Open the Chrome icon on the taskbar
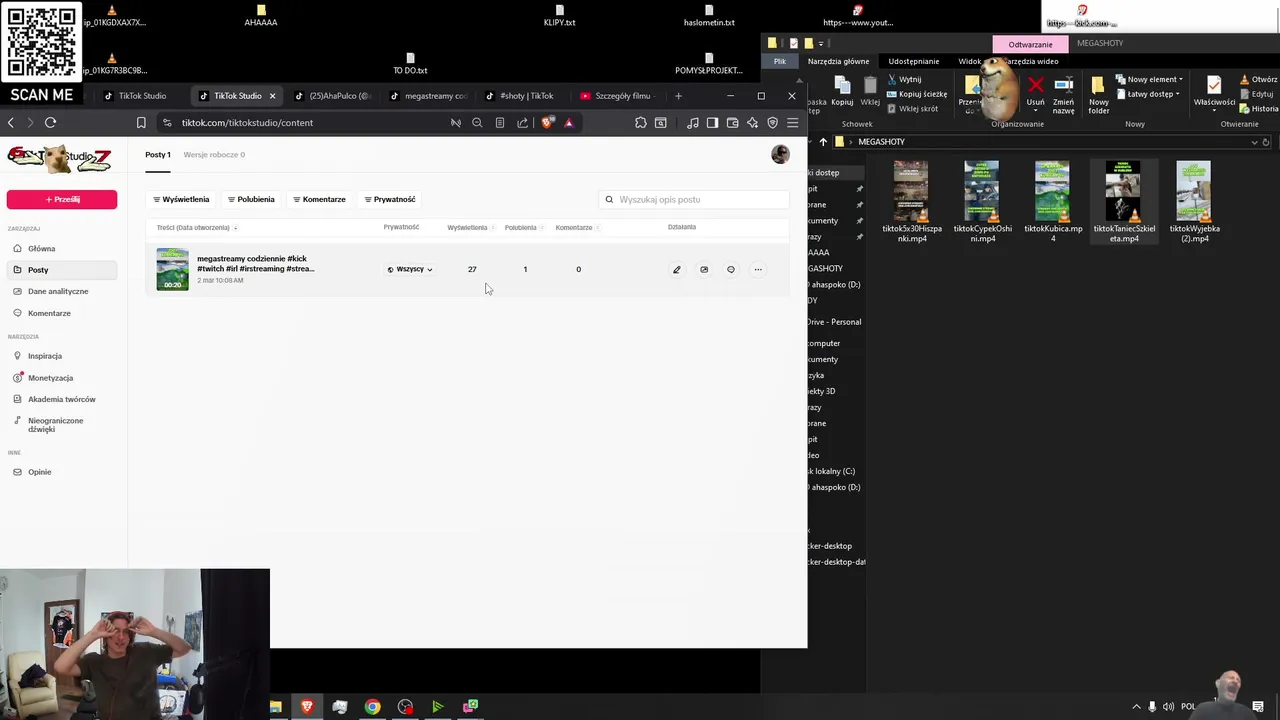 (x=372, y=707)
